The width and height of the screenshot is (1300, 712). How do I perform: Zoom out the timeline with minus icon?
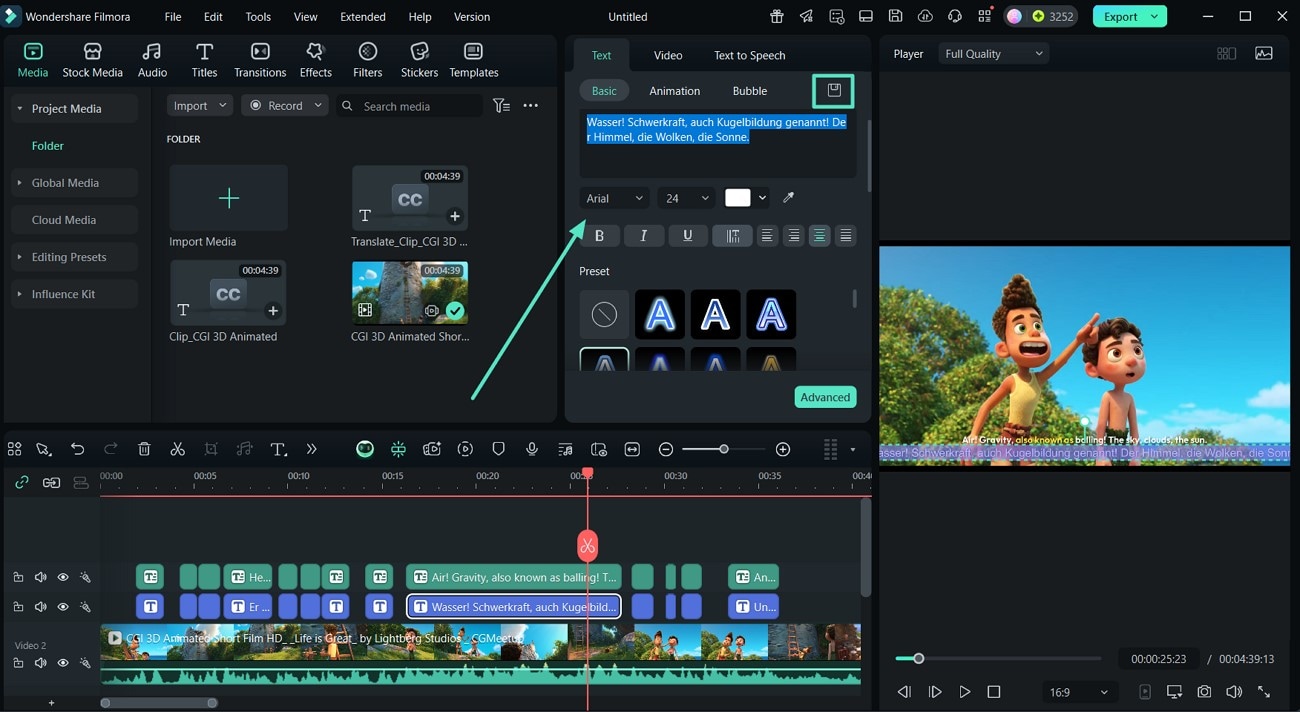pyautogui.click(x=666, y=450)
